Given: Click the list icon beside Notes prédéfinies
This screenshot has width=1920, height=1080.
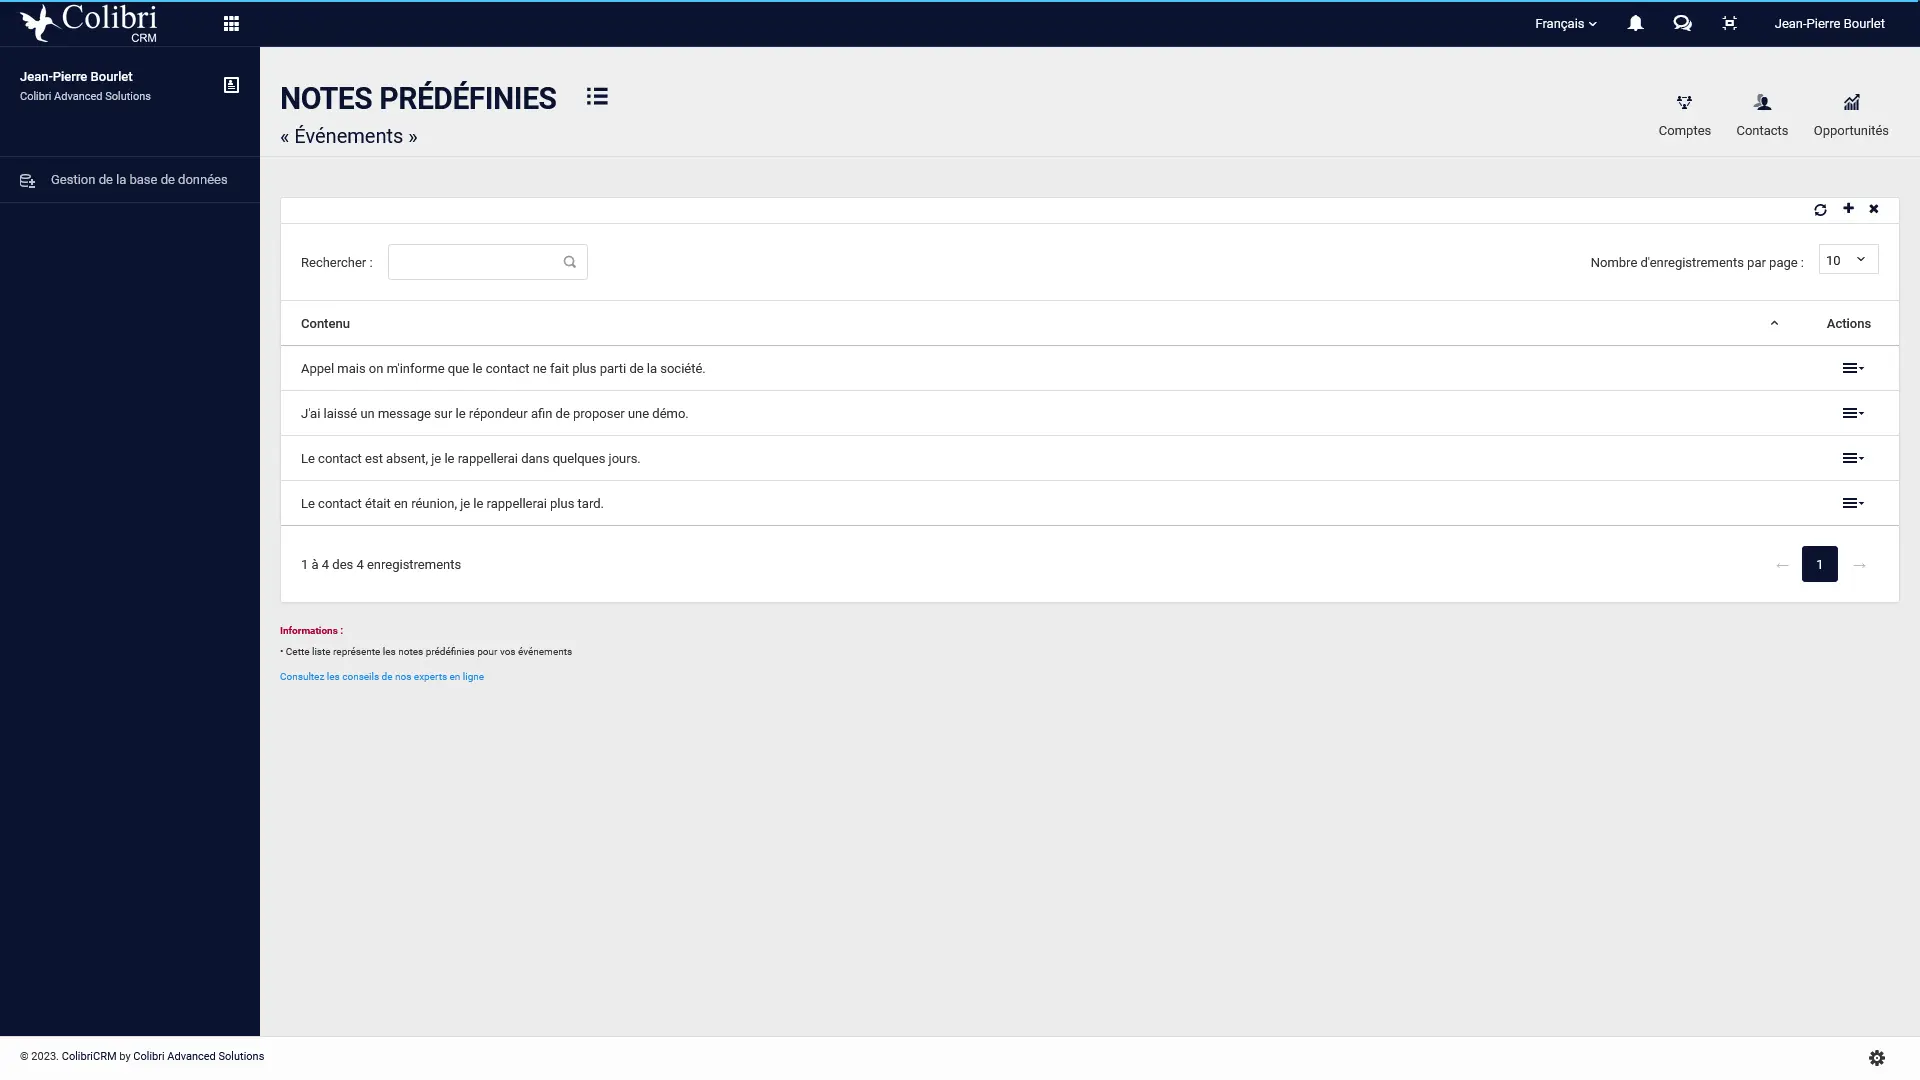Looking at the screenshot, I should point(597,97).
